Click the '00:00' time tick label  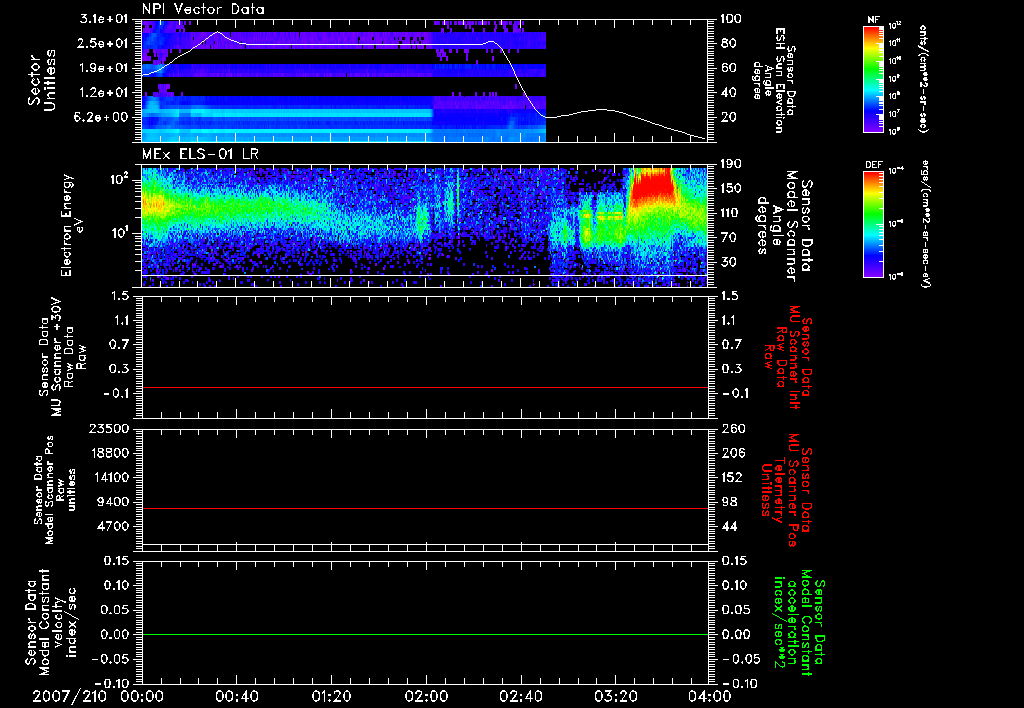click(x=142, y=696)
